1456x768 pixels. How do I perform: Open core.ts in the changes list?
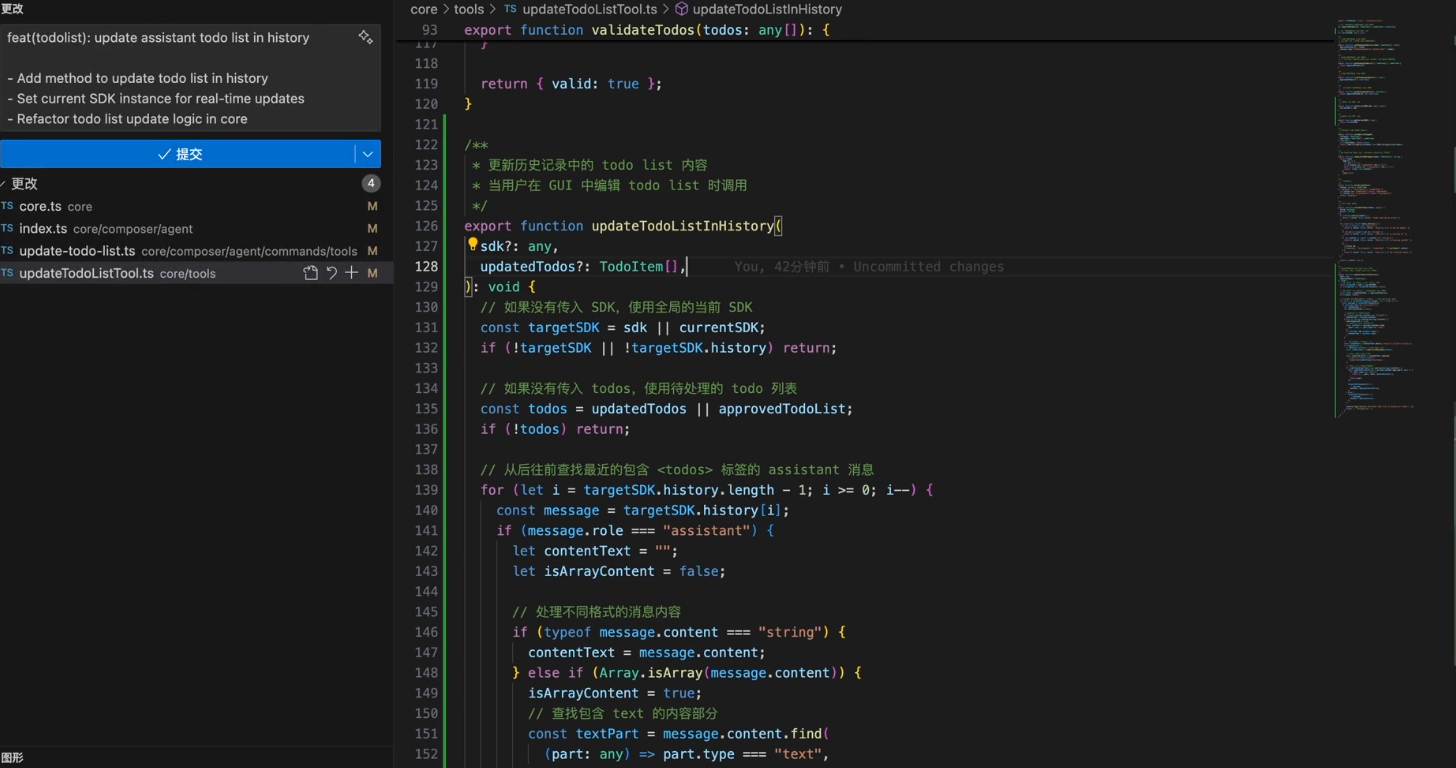(40, 207)
